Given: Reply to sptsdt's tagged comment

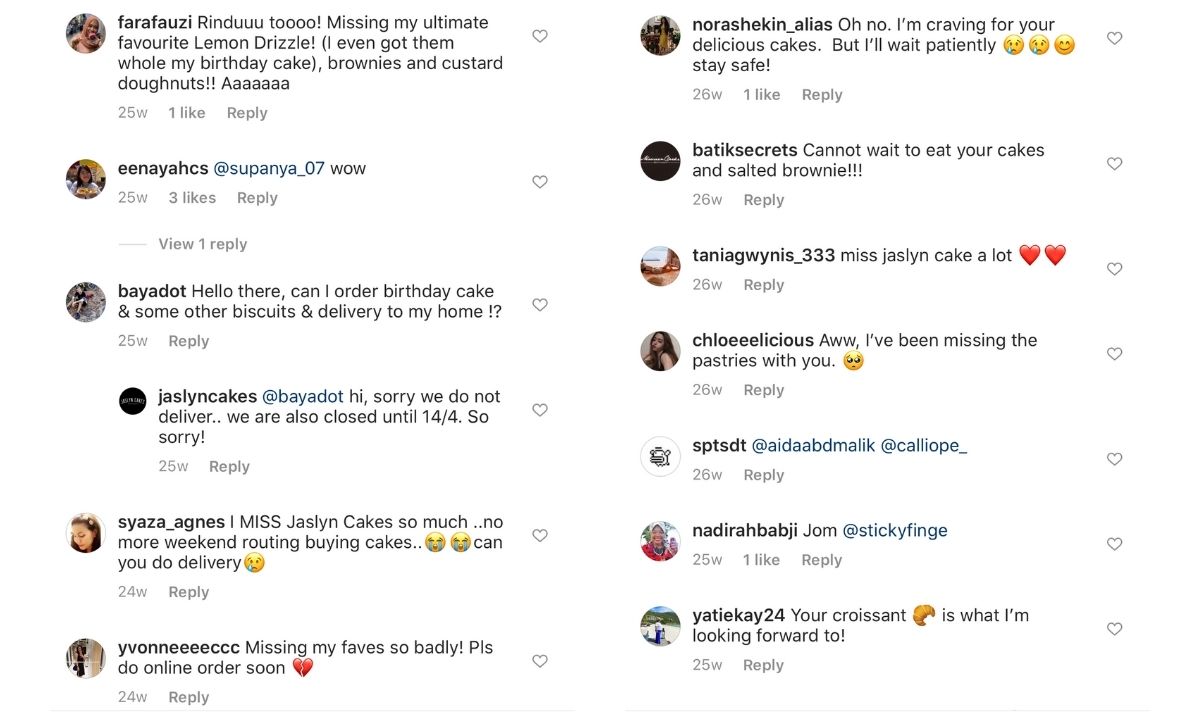Looking at the screenshot, I should pos(763,475).
